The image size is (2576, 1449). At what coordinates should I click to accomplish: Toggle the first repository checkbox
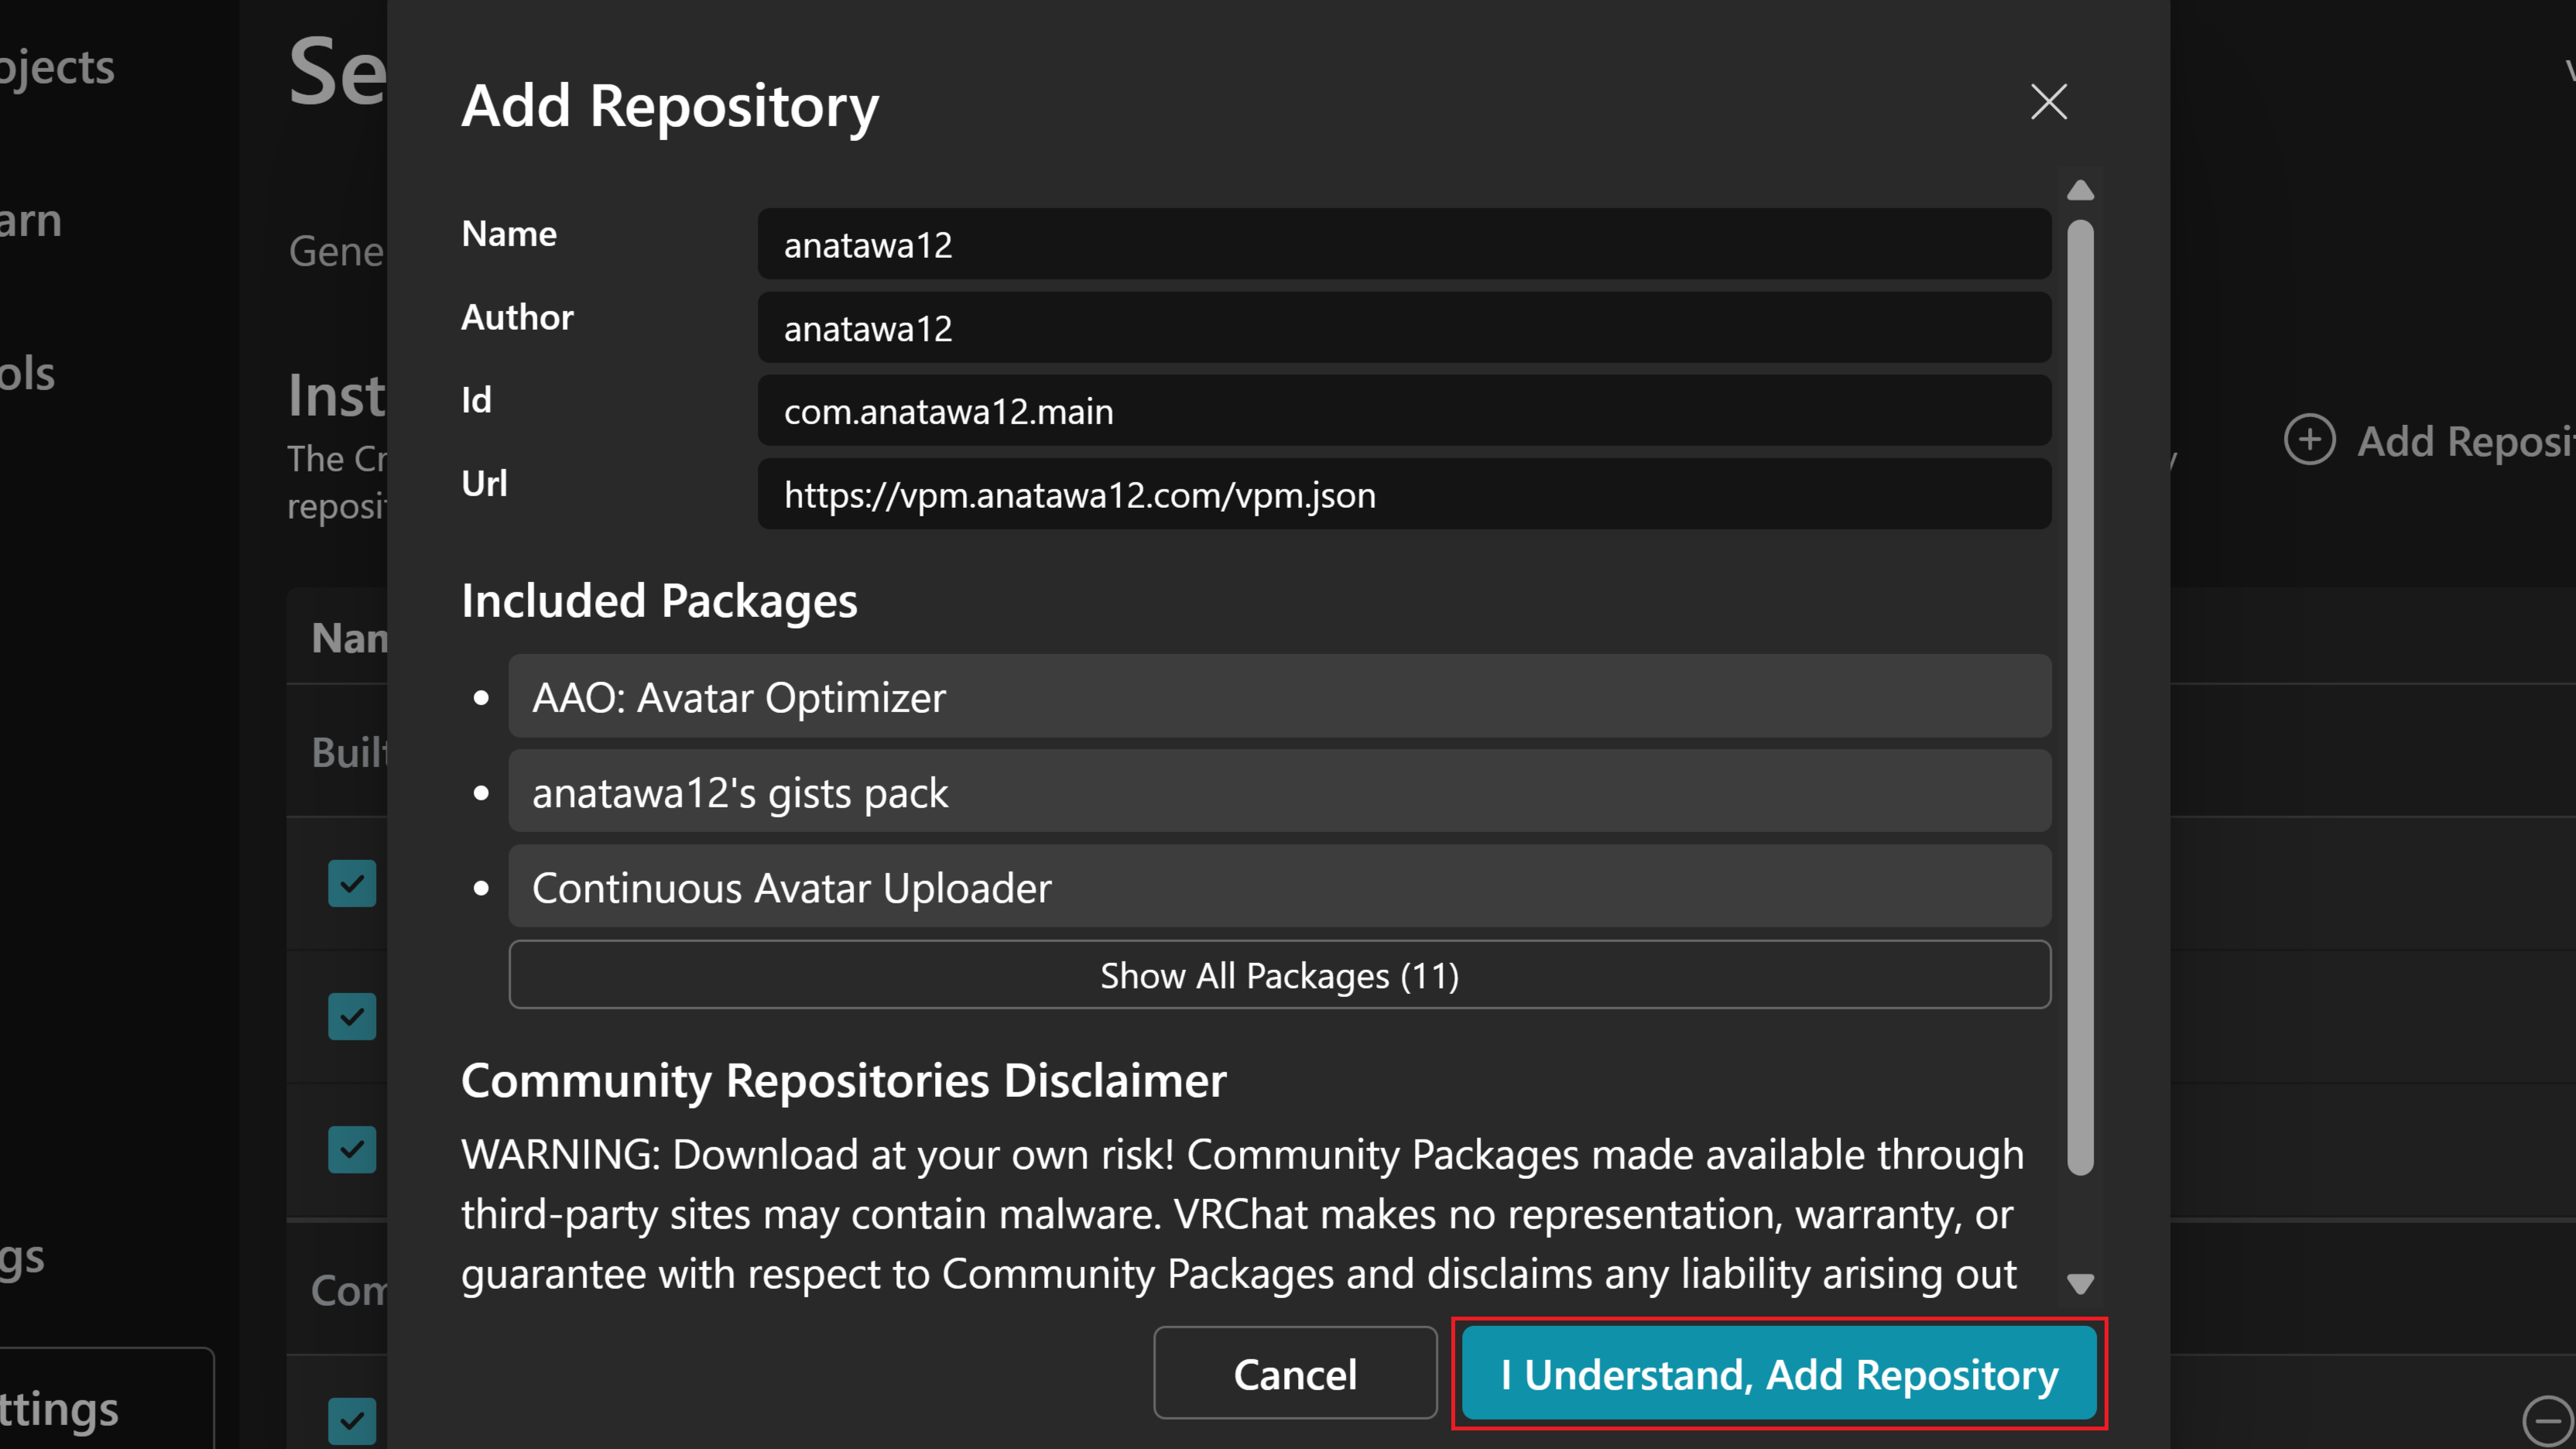pos(352,883)
